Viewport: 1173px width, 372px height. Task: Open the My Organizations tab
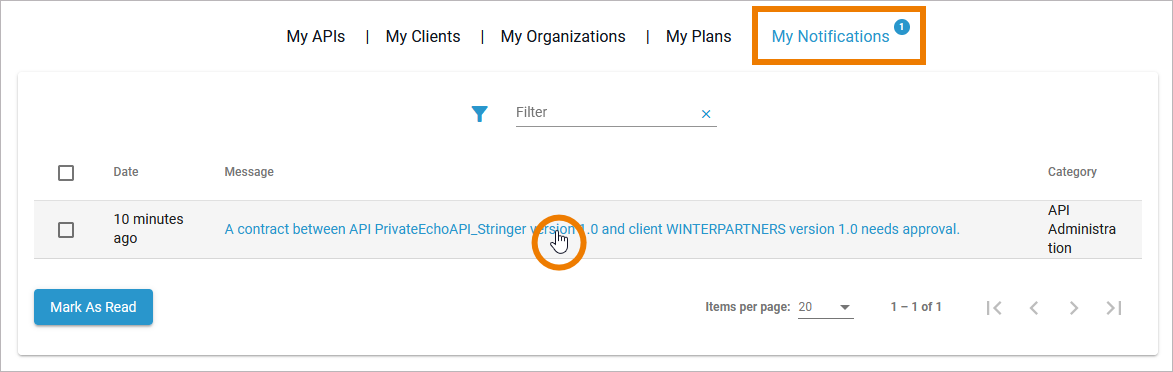(x=563, y=36)
